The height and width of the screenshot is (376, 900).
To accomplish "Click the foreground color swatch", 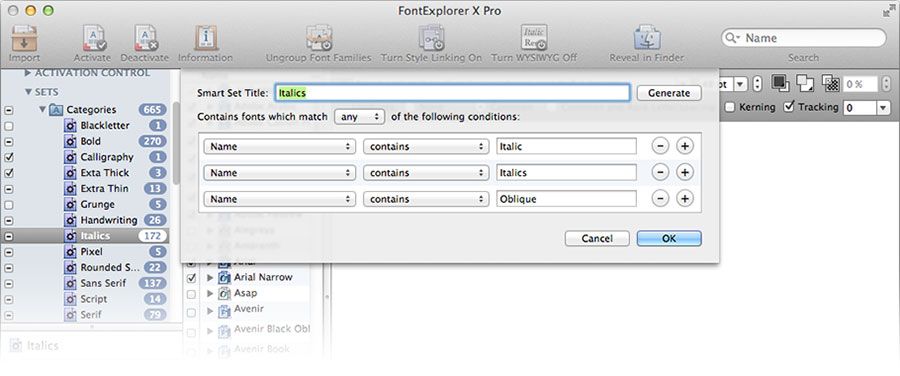I will [779, 82].
